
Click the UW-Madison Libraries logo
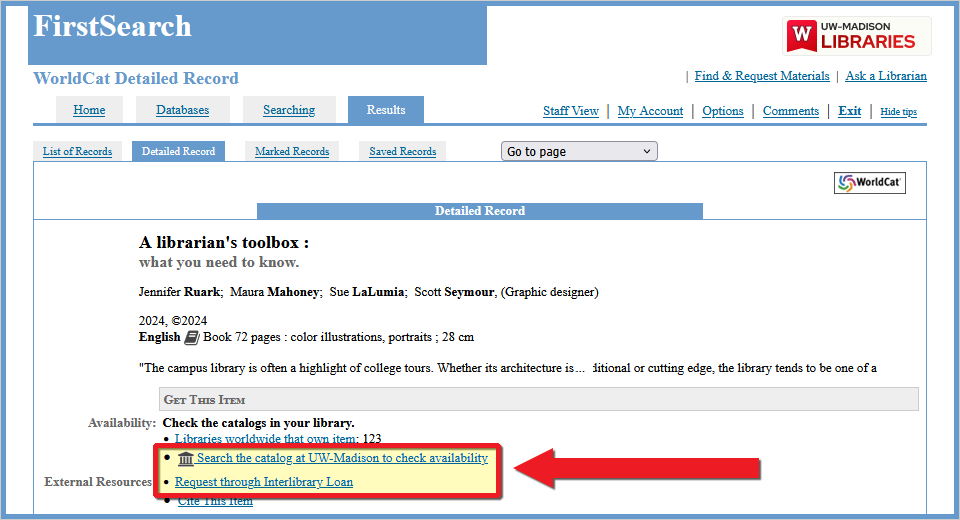(x=857, y=36)
